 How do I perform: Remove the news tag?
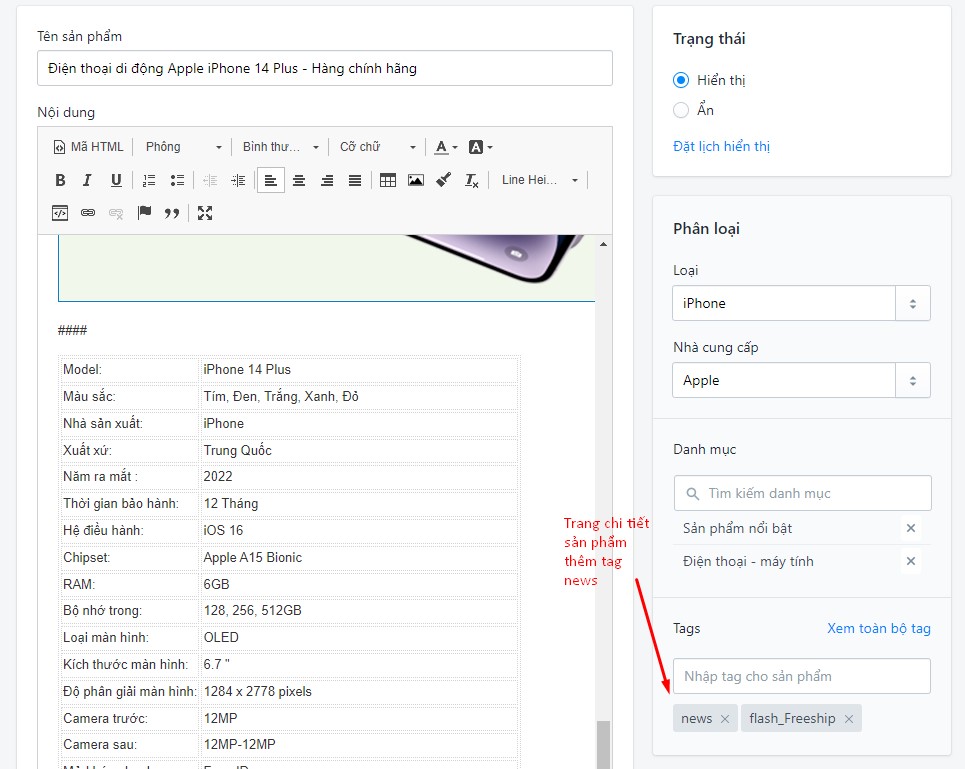coord(725,719)
